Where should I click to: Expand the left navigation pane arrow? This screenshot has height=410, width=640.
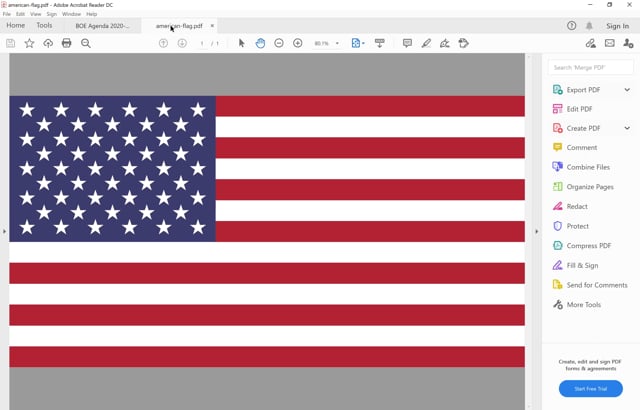click(4, 231)
